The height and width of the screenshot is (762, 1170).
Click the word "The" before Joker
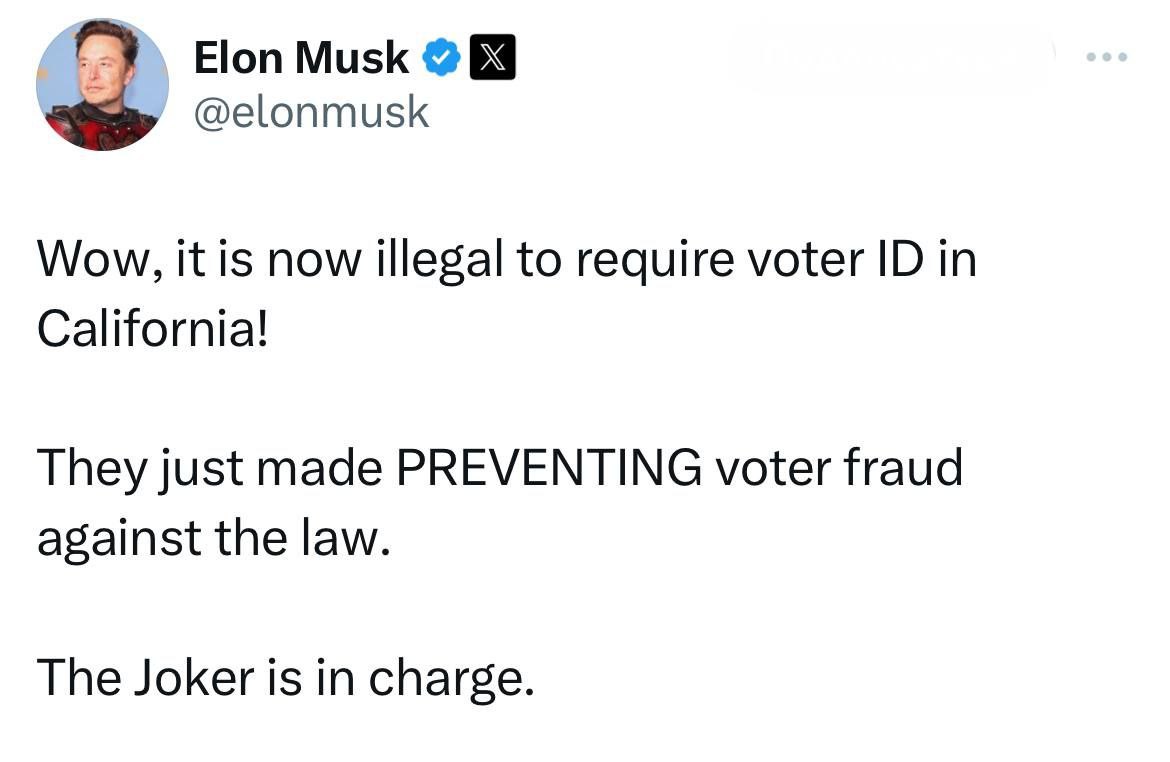(x=77, y=679)
